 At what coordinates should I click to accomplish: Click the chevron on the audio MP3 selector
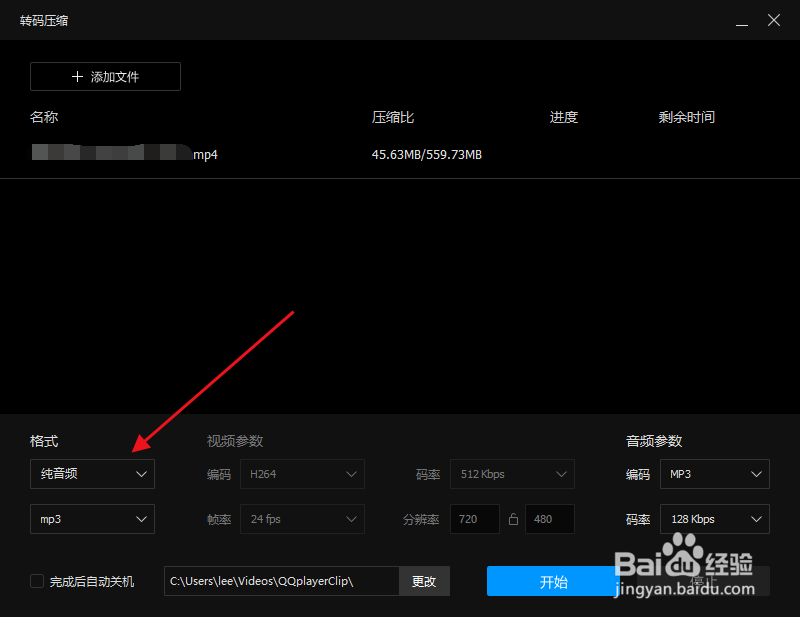click(x=756, y=474)
